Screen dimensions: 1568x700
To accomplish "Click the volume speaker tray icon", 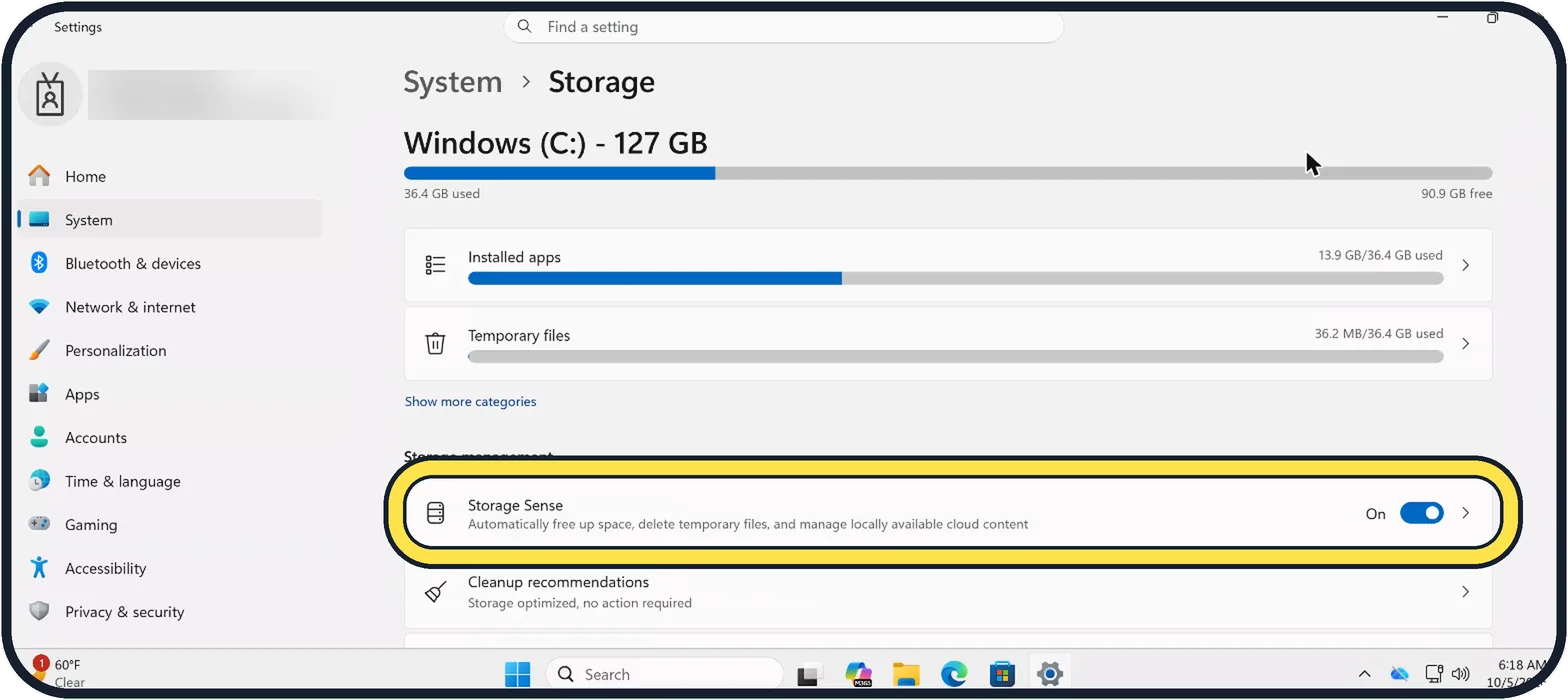I will (1461, 674).
